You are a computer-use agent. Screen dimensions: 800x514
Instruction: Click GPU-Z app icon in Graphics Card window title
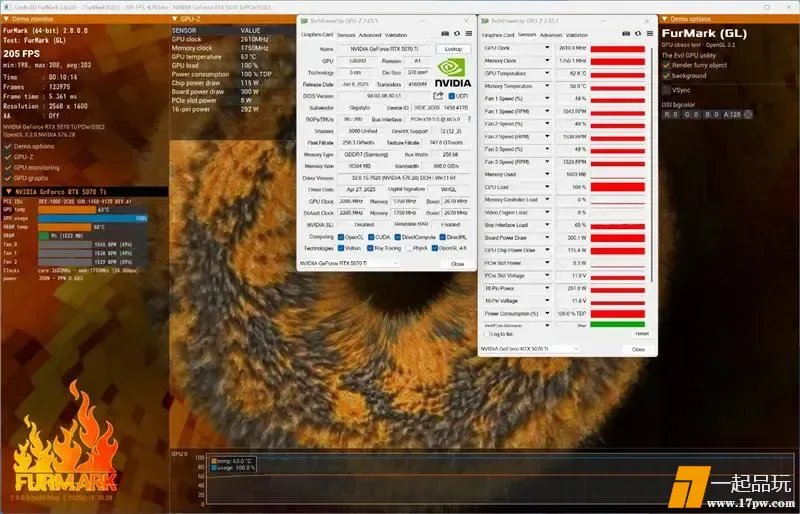305,21
